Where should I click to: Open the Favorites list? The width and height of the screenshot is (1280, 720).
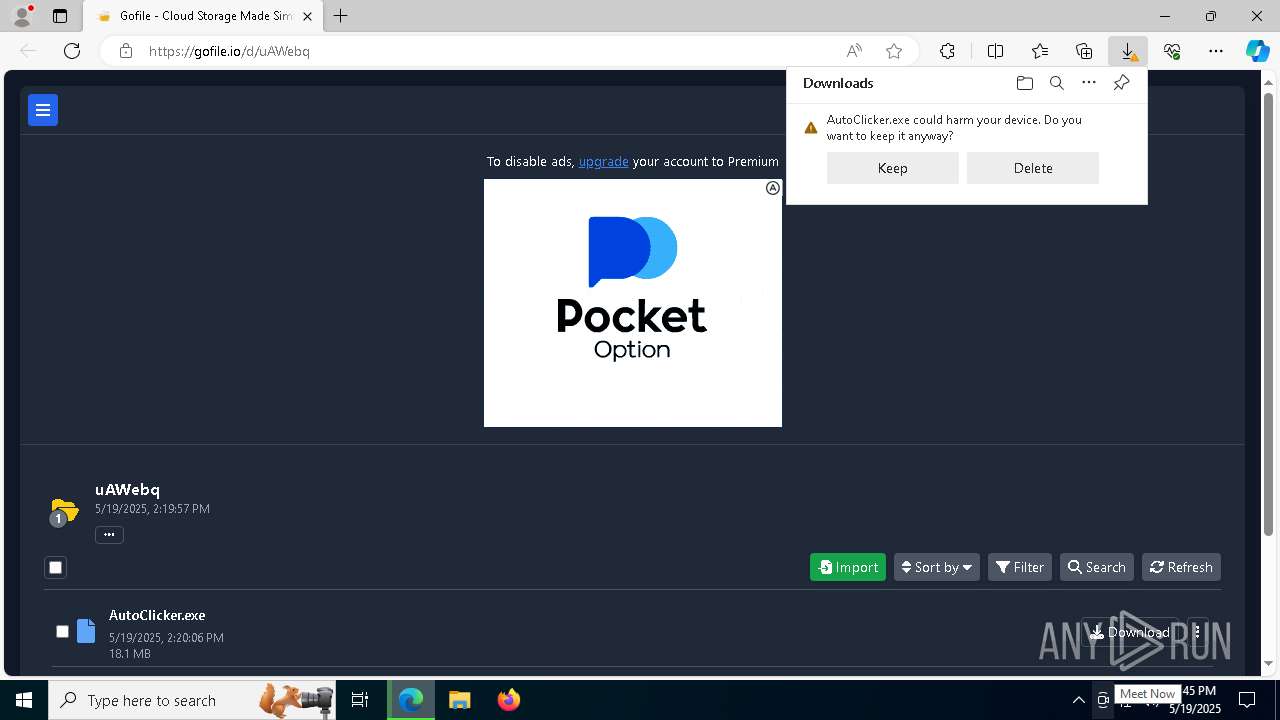click(x=1040, y=51)
